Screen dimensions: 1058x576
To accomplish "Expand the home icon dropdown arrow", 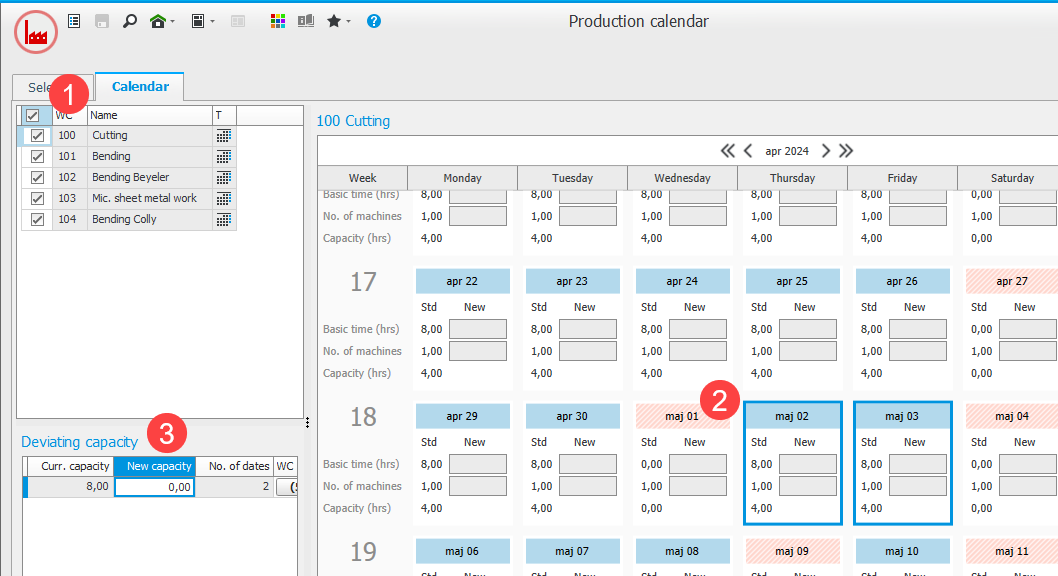I will point(173,22).
